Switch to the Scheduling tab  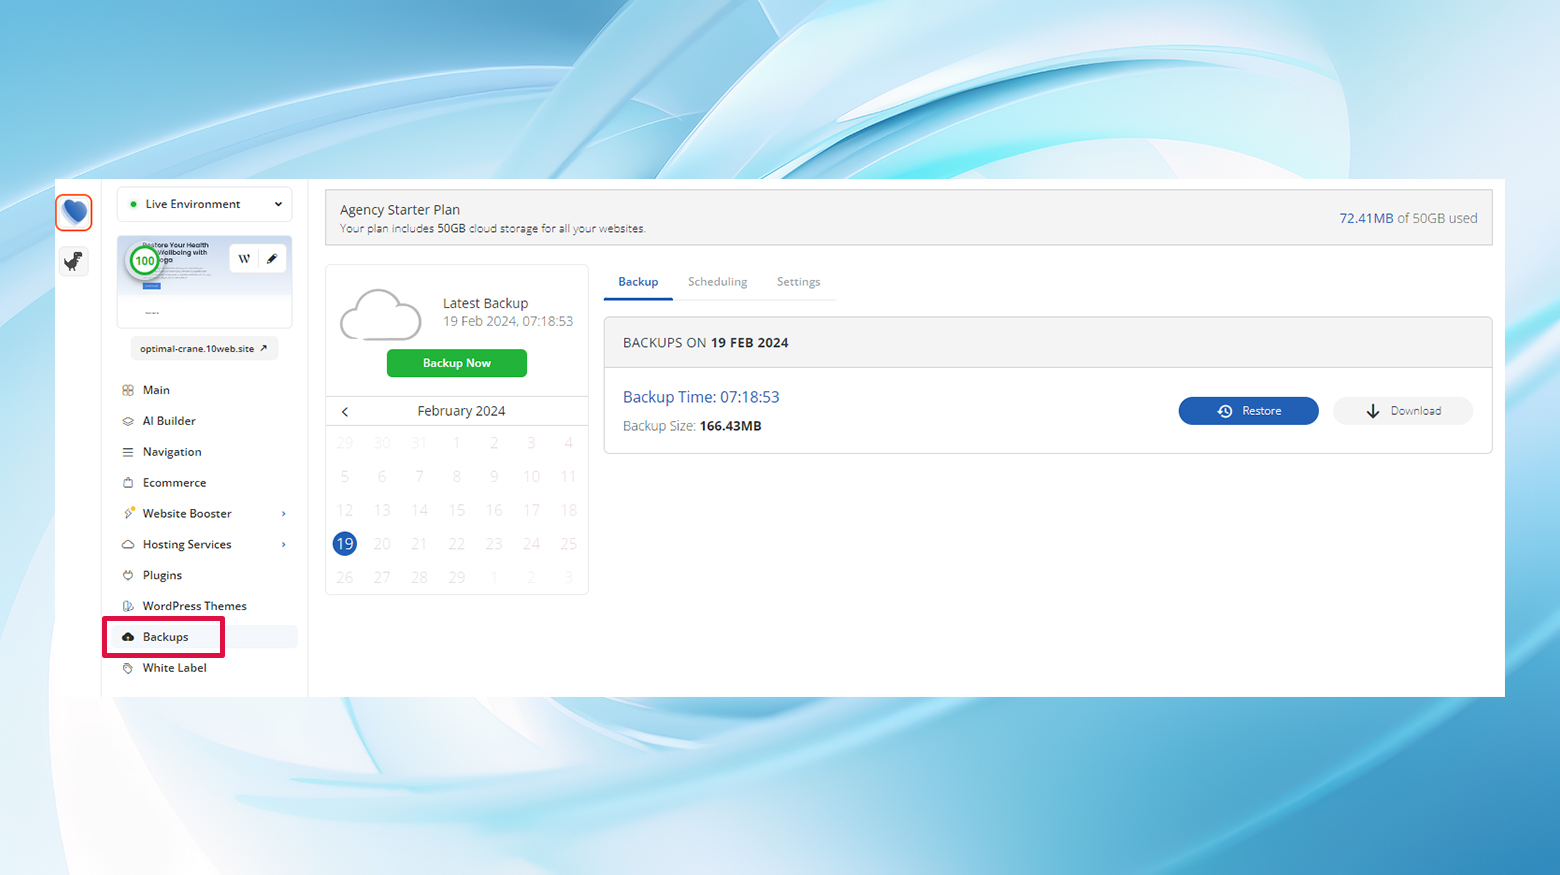click(717, 281)
